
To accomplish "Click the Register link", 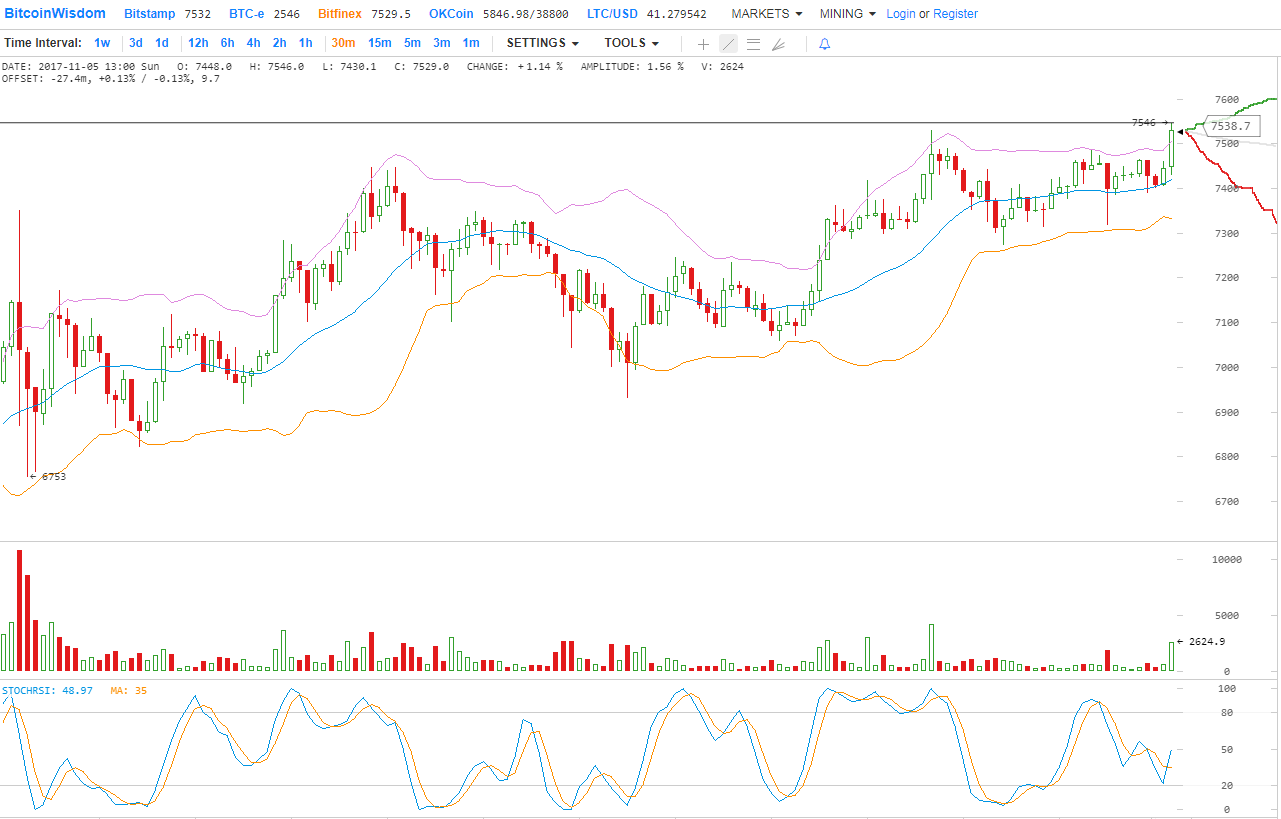I will pyautogui.click(x=955, y=14).
